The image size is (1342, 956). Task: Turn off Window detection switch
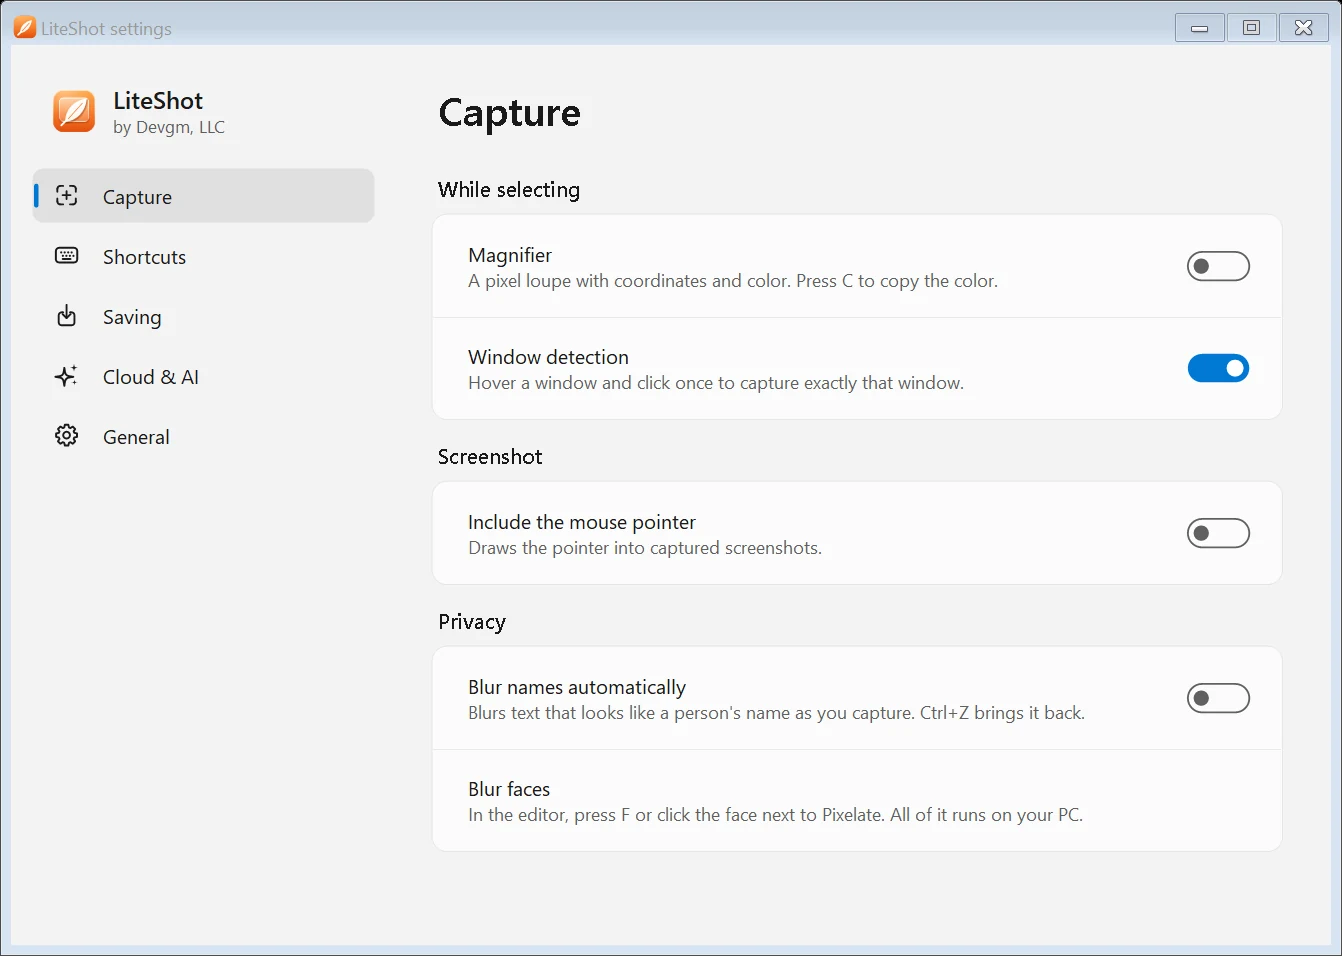point(1218,368)
